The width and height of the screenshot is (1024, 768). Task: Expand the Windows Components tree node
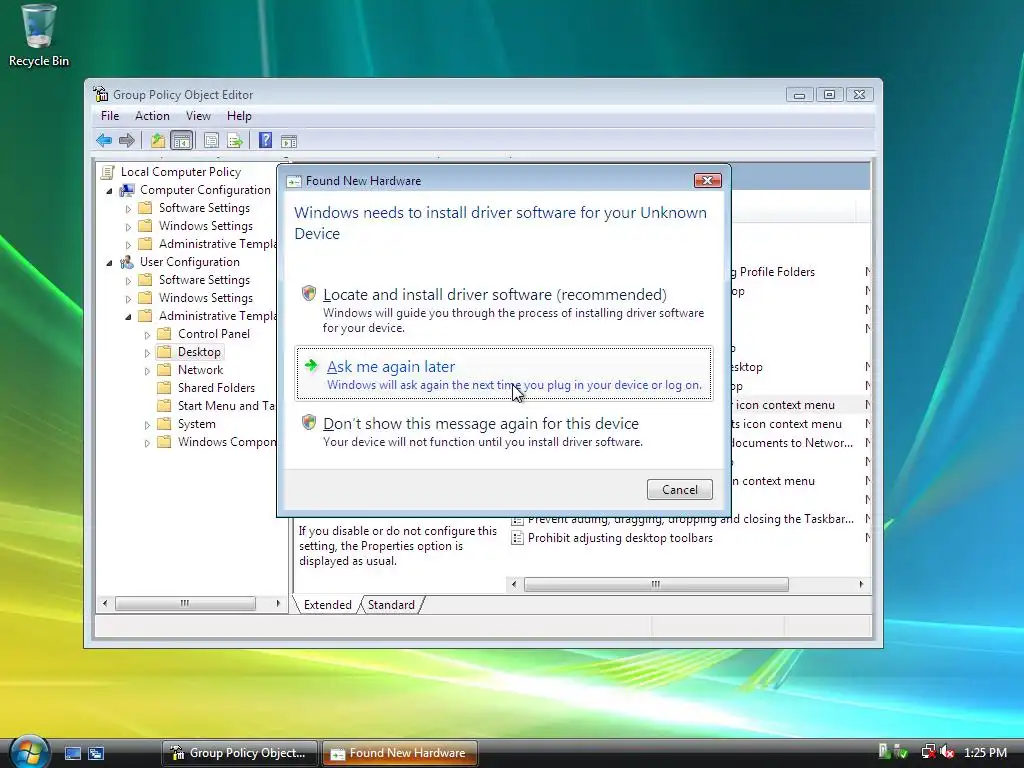[147, 443]
